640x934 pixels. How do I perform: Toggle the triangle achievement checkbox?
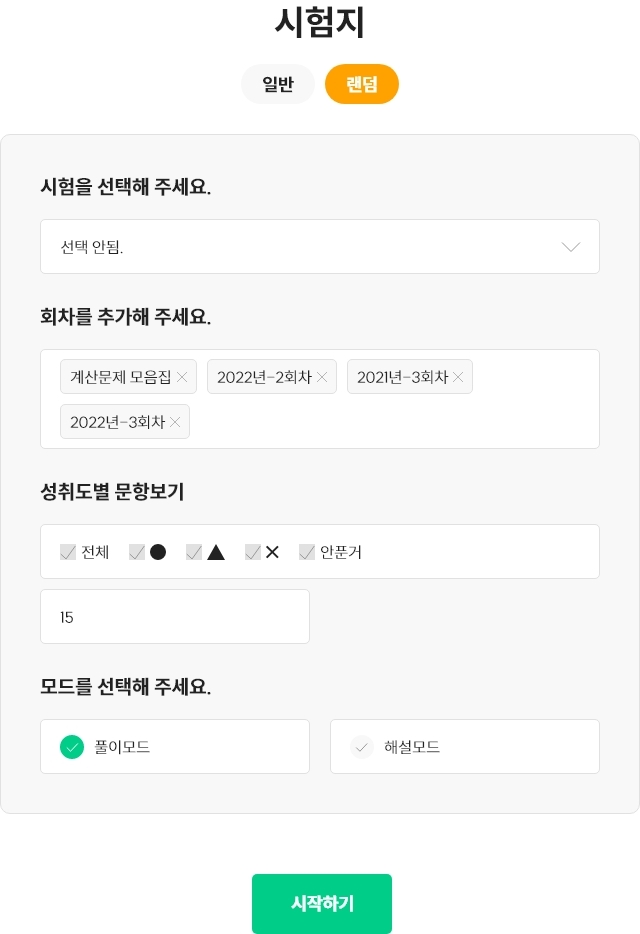coord(194,552)
